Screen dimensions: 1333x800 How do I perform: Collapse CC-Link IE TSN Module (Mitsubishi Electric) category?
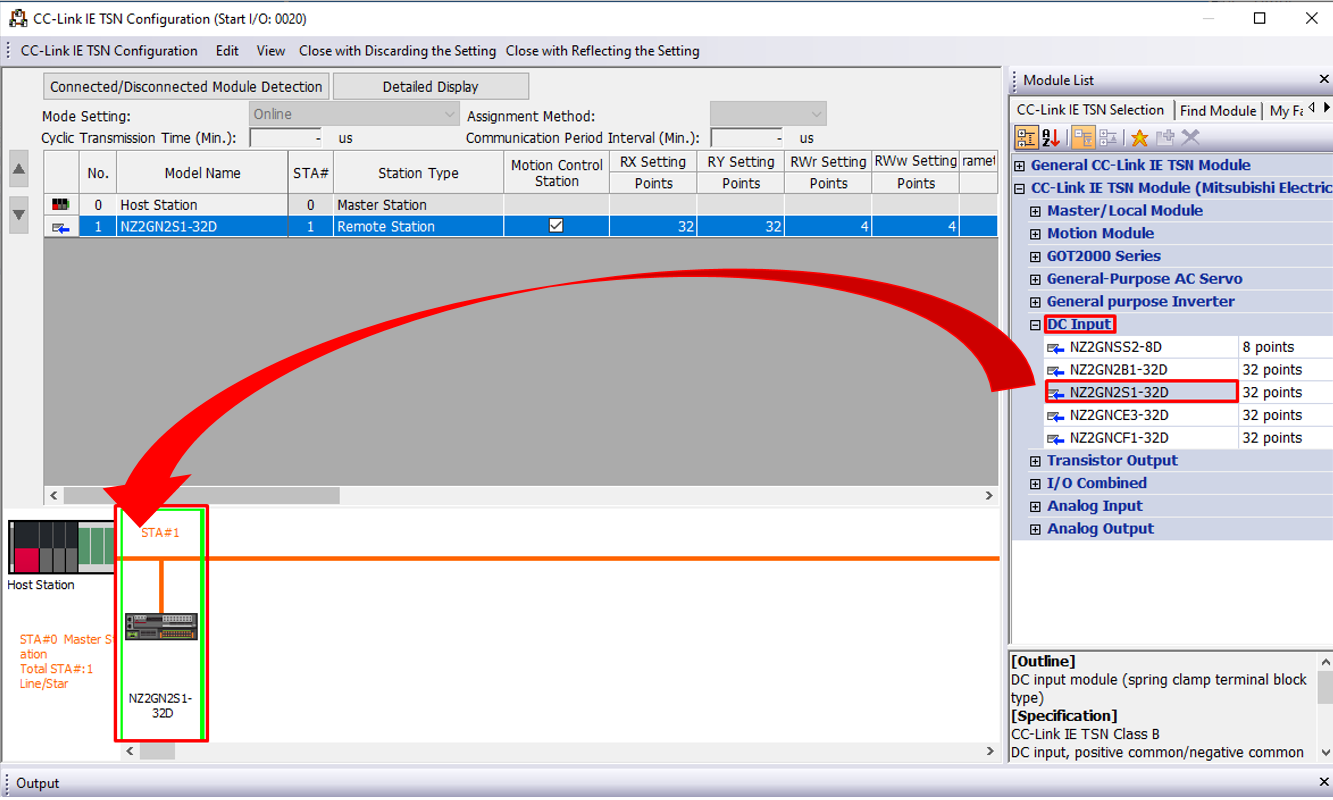tap(1020, 189)
